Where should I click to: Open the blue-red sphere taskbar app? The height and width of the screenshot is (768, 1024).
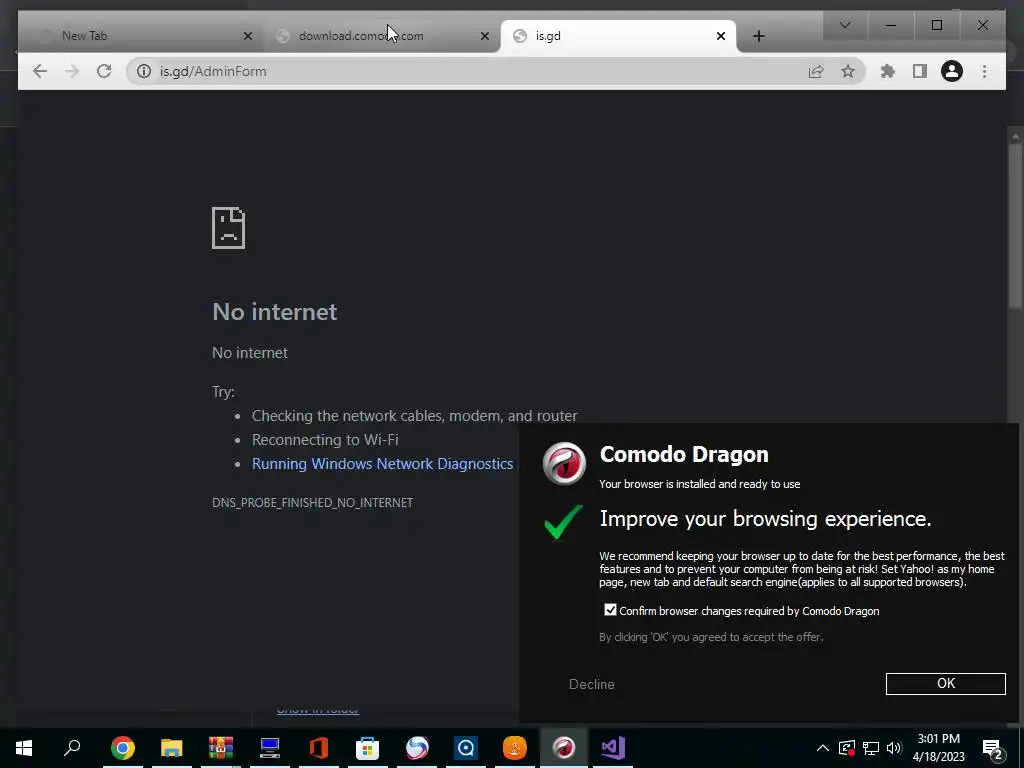click(x=417, y=748)
